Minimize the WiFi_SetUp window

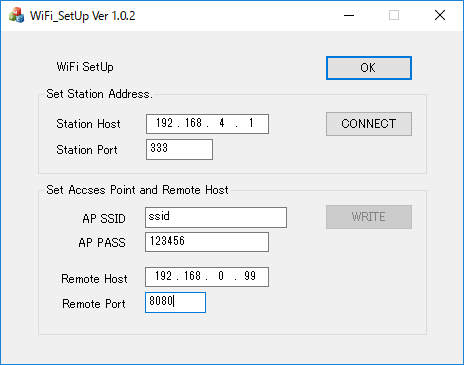(x=349, y=15)
